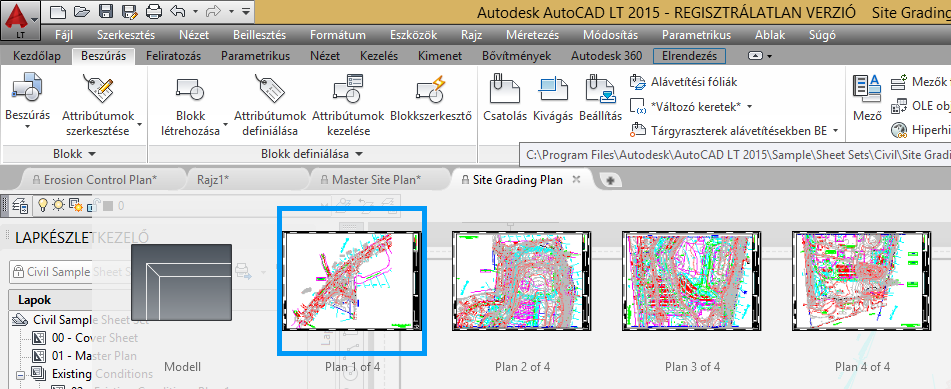Switch to the Elrendezés ribbon tab
951x389 pixels.
(690, 56)
